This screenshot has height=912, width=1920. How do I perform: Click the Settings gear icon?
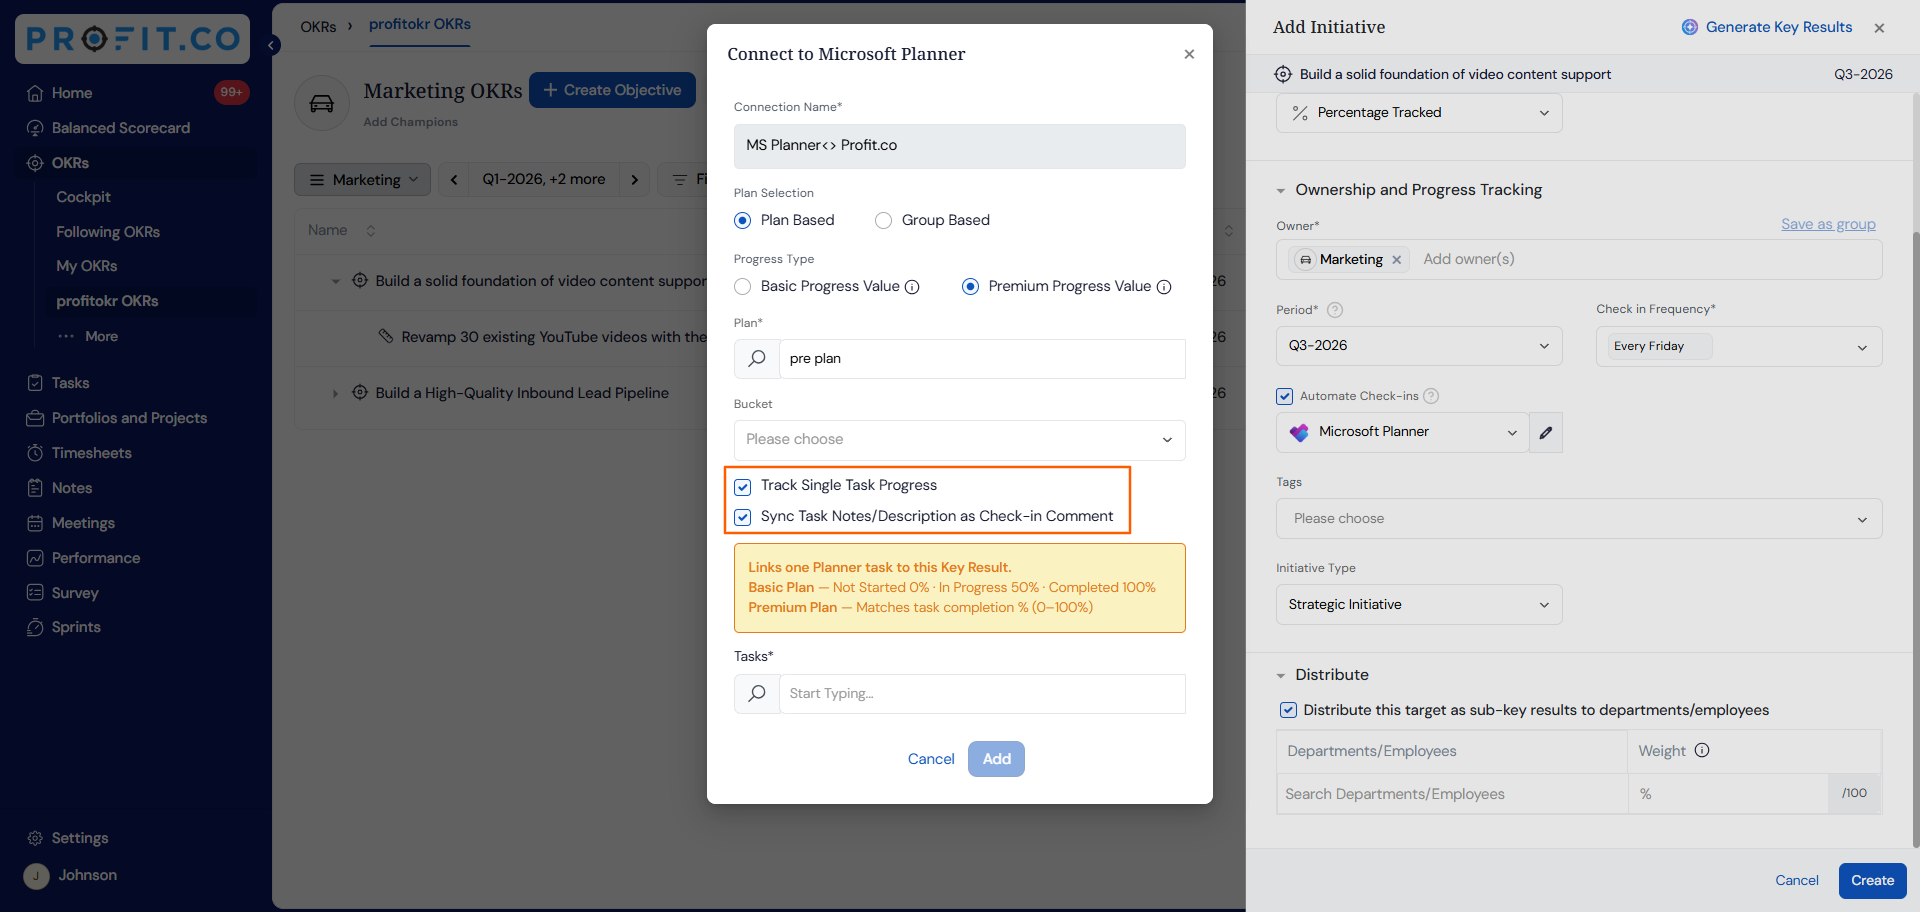[x=35, y=838]
